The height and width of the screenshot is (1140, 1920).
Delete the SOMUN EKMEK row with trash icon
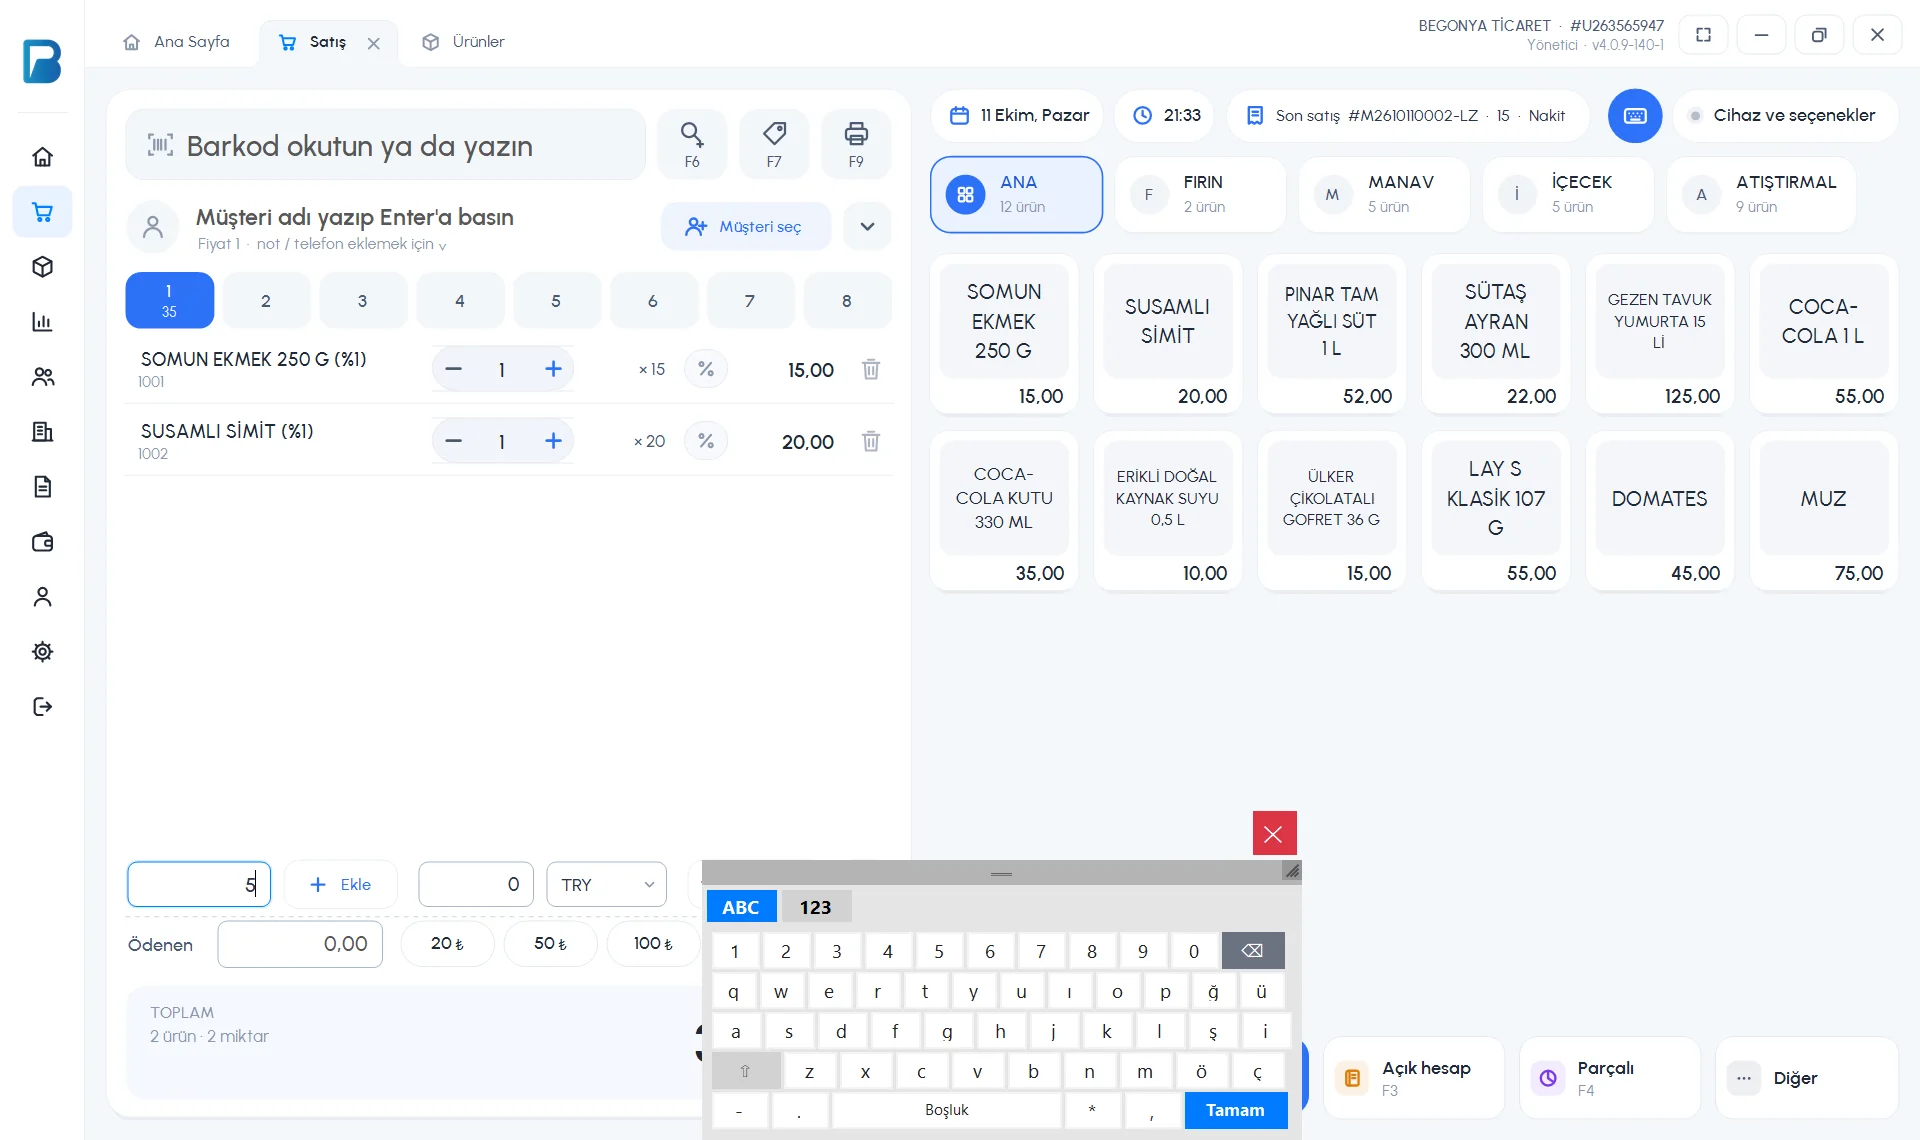871,369
